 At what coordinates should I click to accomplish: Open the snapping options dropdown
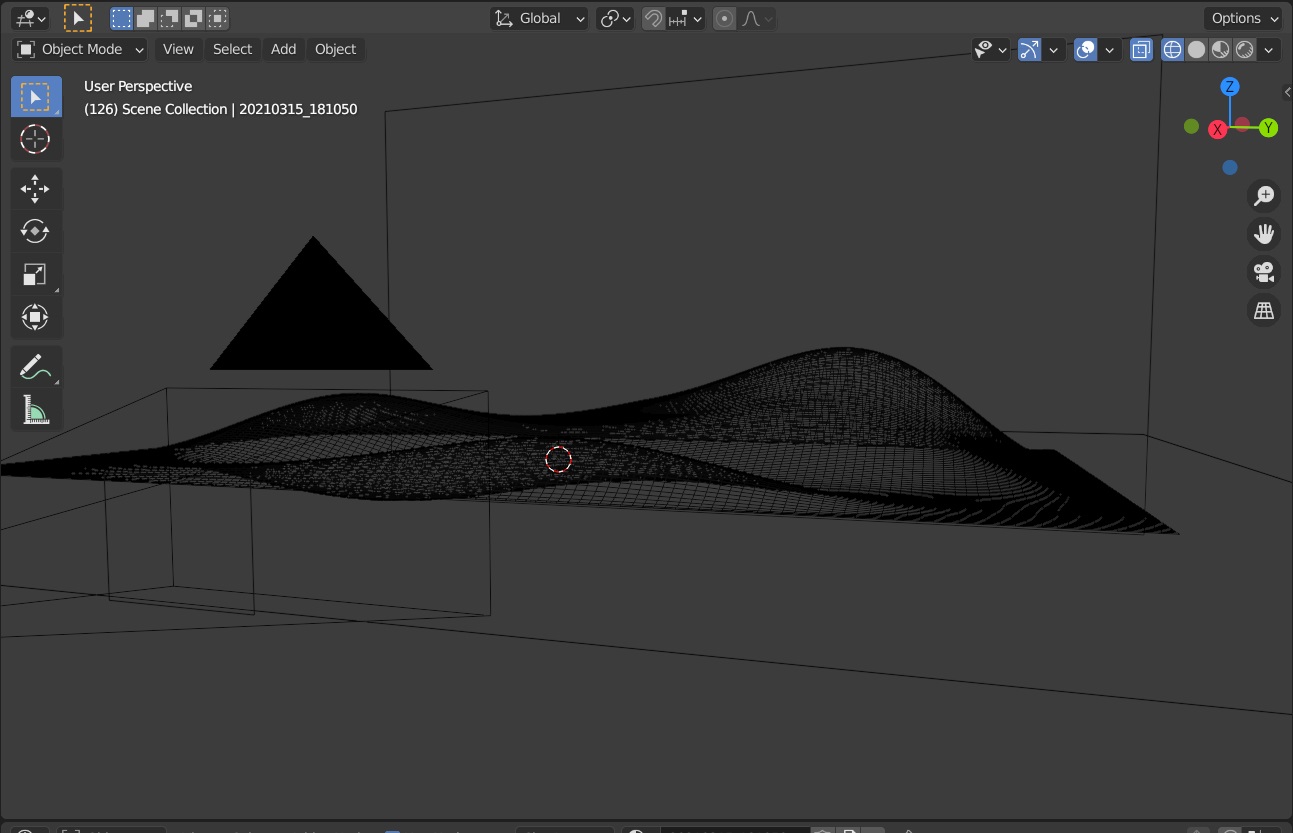pos(686,18)
